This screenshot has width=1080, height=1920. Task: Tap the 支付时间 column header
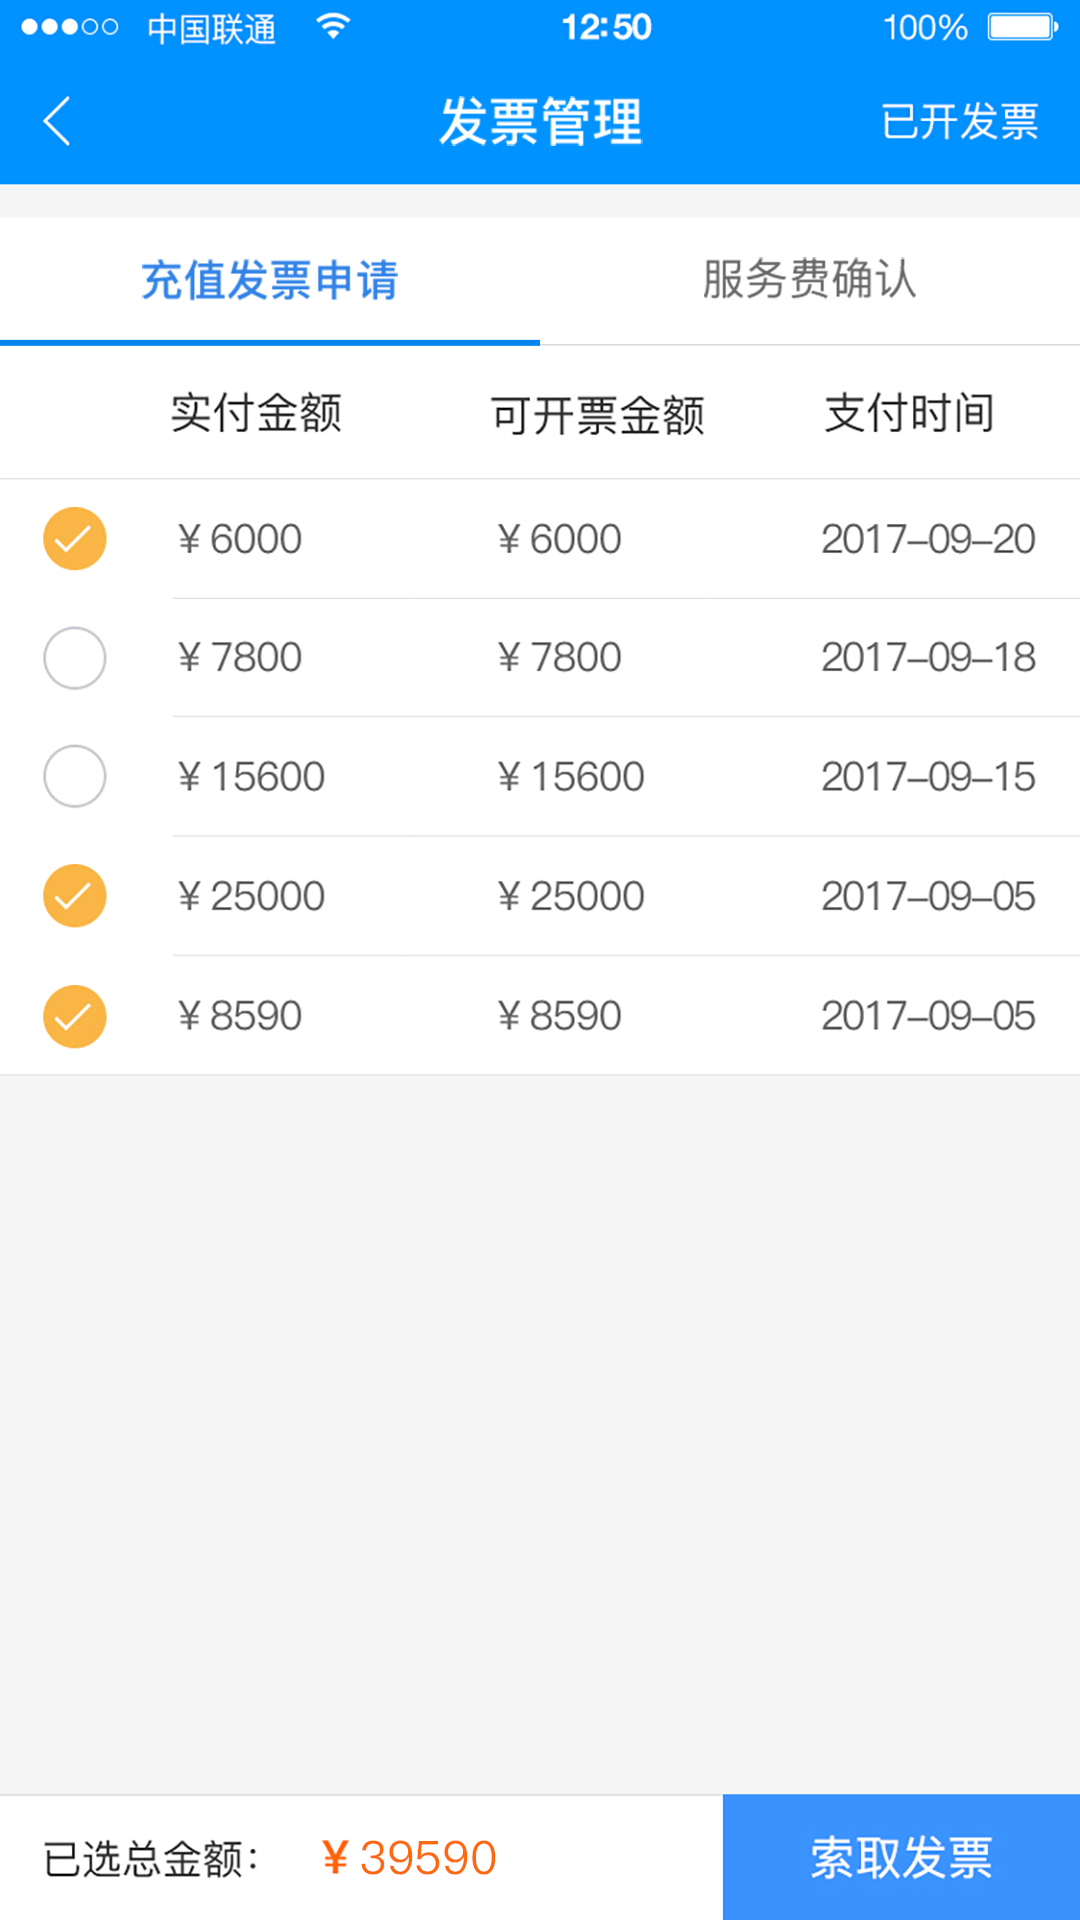909,413
